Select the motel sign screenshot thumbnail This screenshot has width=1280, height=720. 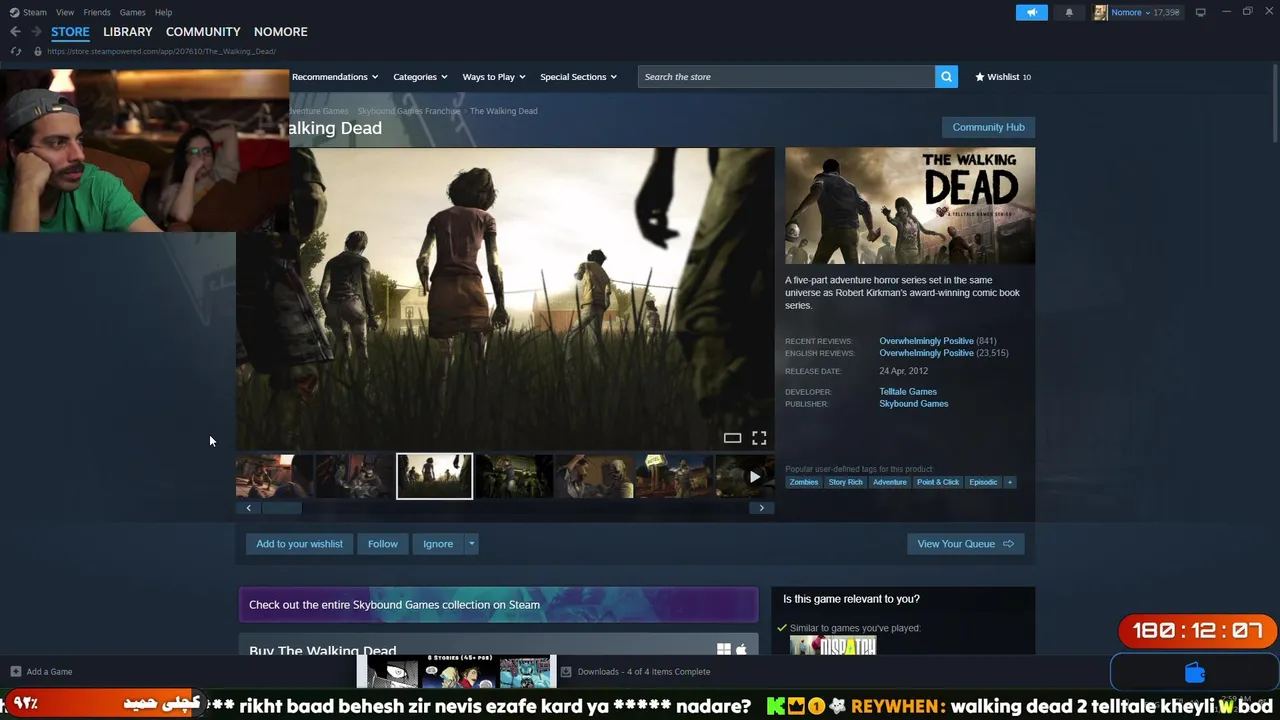pyautogui.click(x=674, y=476)
